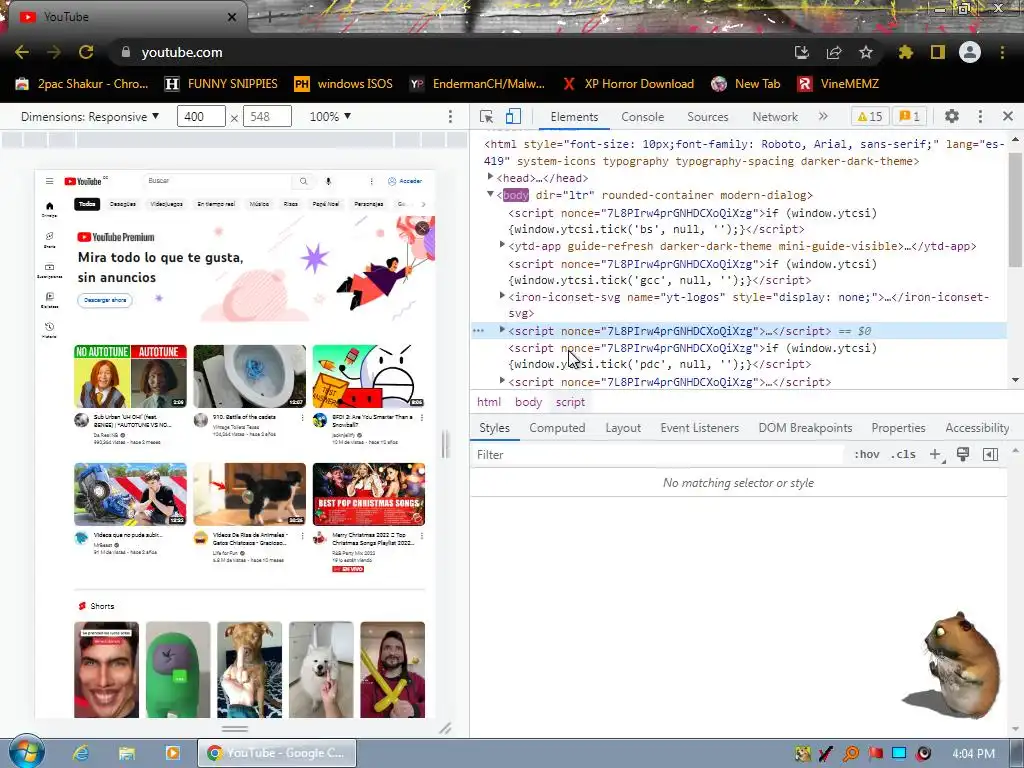Open the windows ISOS bookmark
The width and height of the screenshot is (1024, 768).
(x=344, y=84)
